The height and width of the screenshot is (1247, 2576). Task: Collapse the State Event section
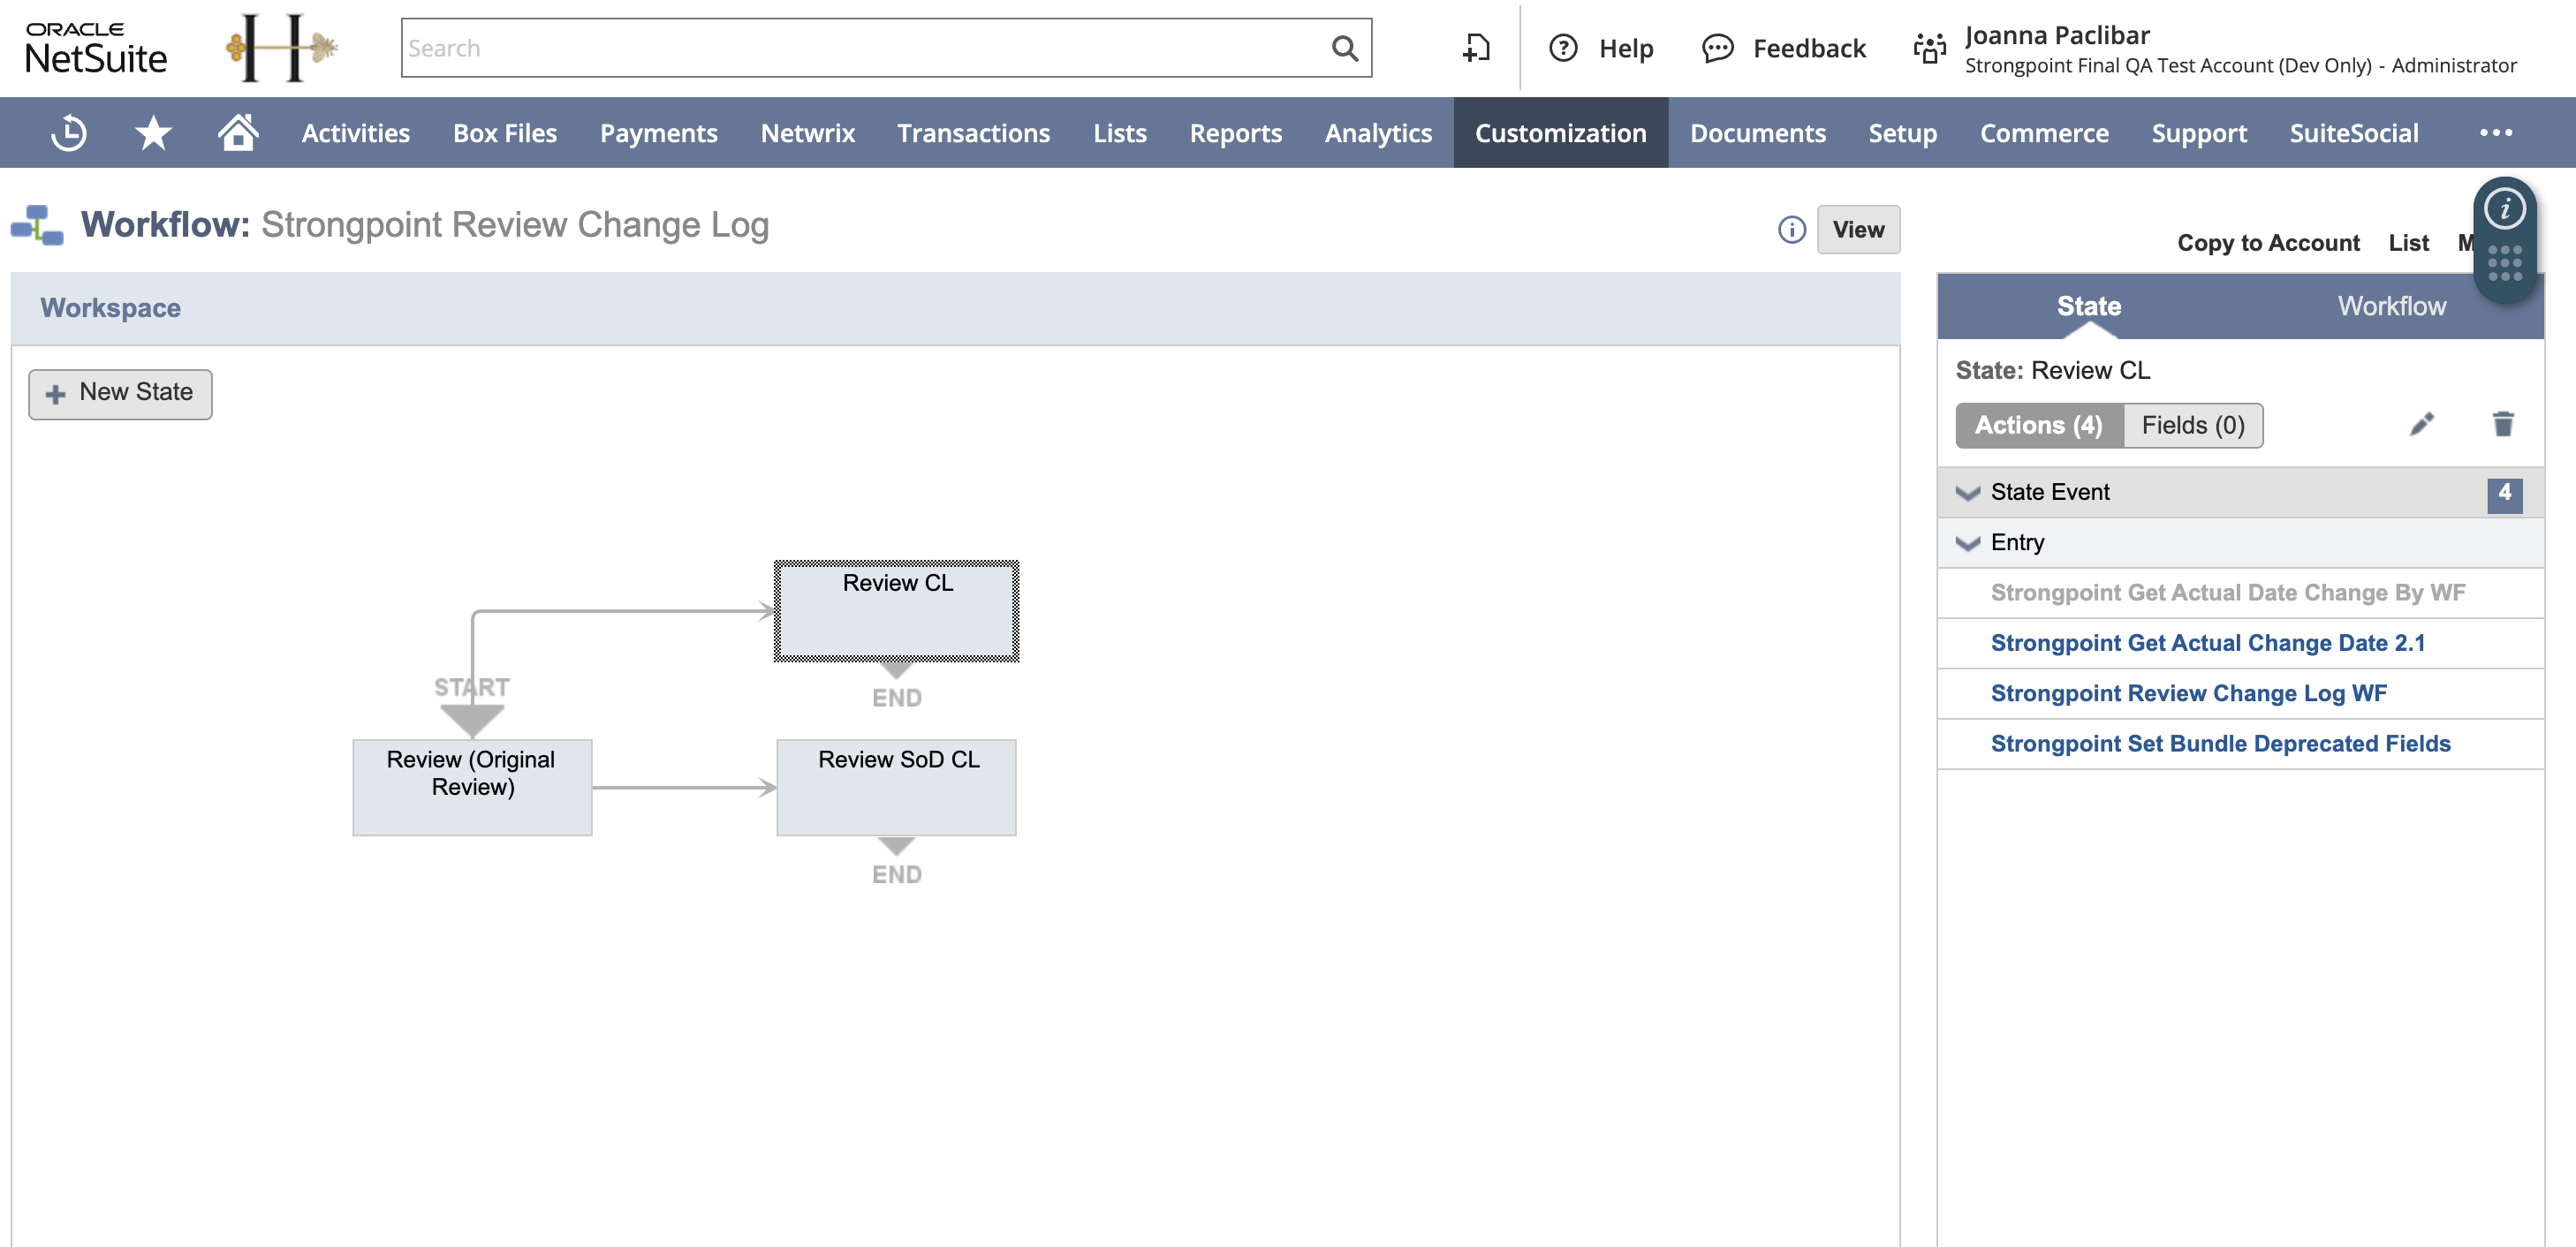click(x=1967, y=492)
